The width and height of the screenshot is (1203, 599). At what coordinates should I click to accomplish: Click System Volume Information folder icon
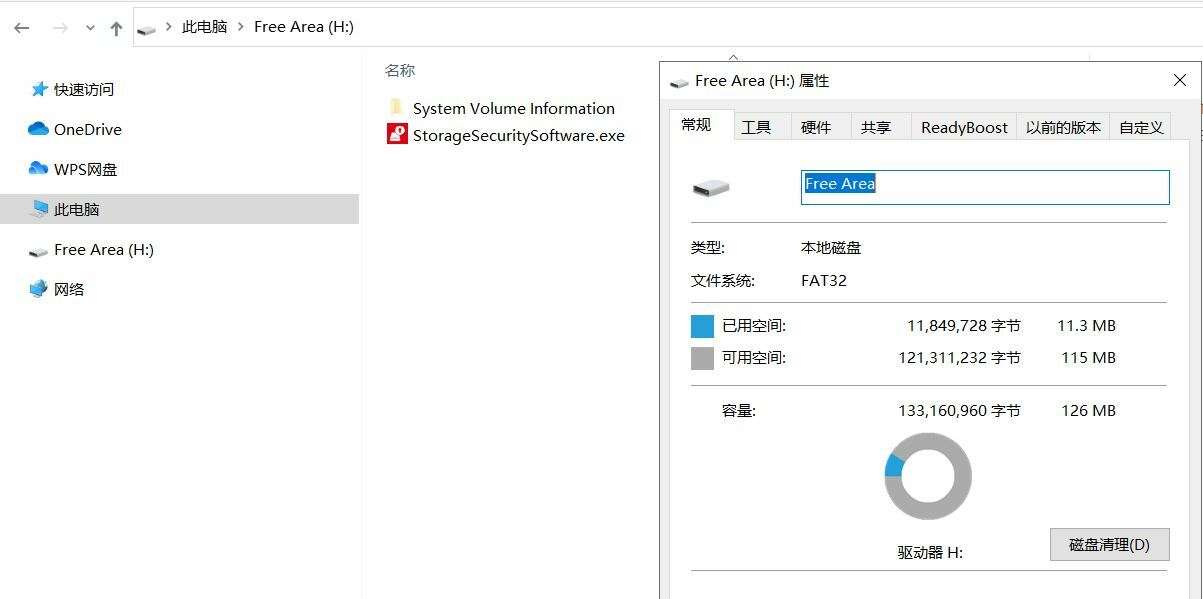click(397, 108)
